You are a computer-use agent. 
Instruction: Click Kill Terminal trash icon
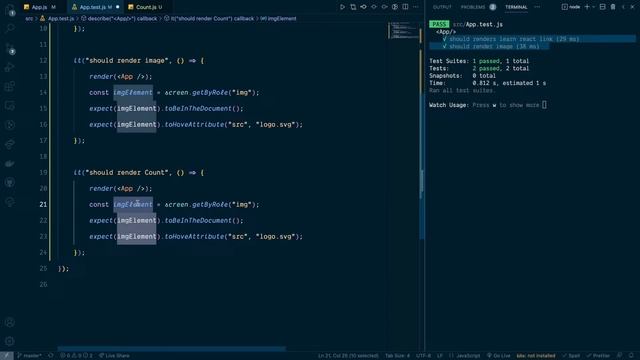[613, 7]
